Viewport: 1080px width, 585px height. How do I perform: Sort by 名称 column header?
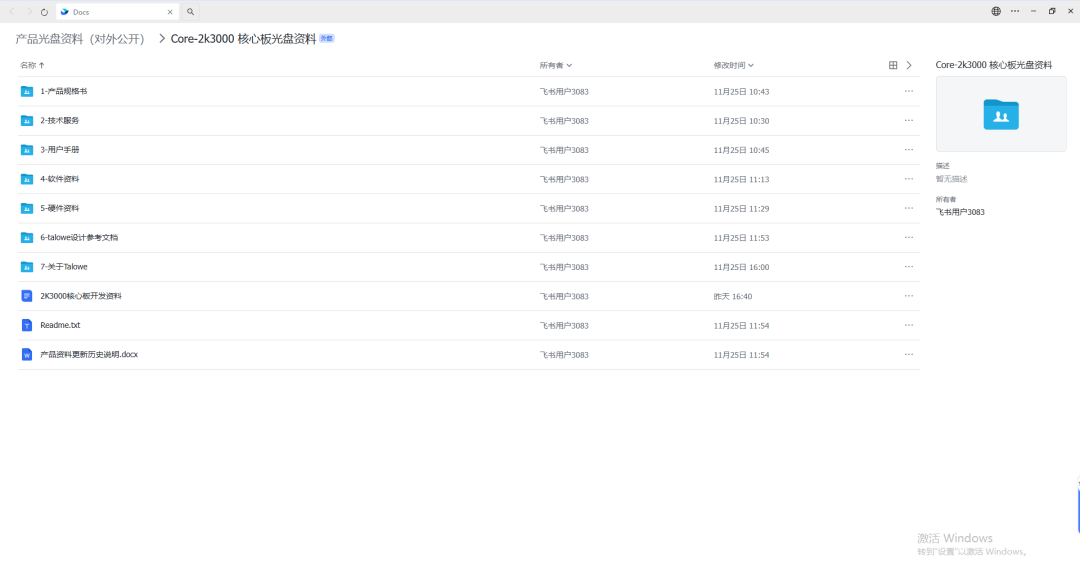point(32,65)
